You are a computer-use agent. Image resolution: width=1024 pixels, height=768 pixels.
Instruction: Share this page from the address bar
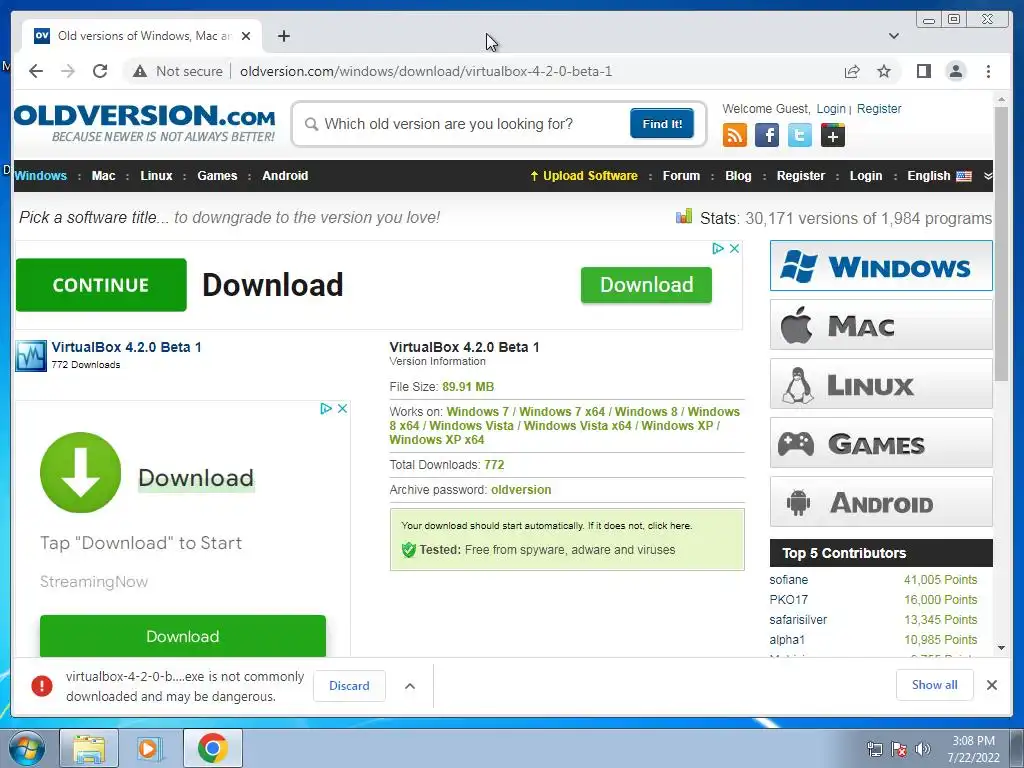[x=852, y=71]
